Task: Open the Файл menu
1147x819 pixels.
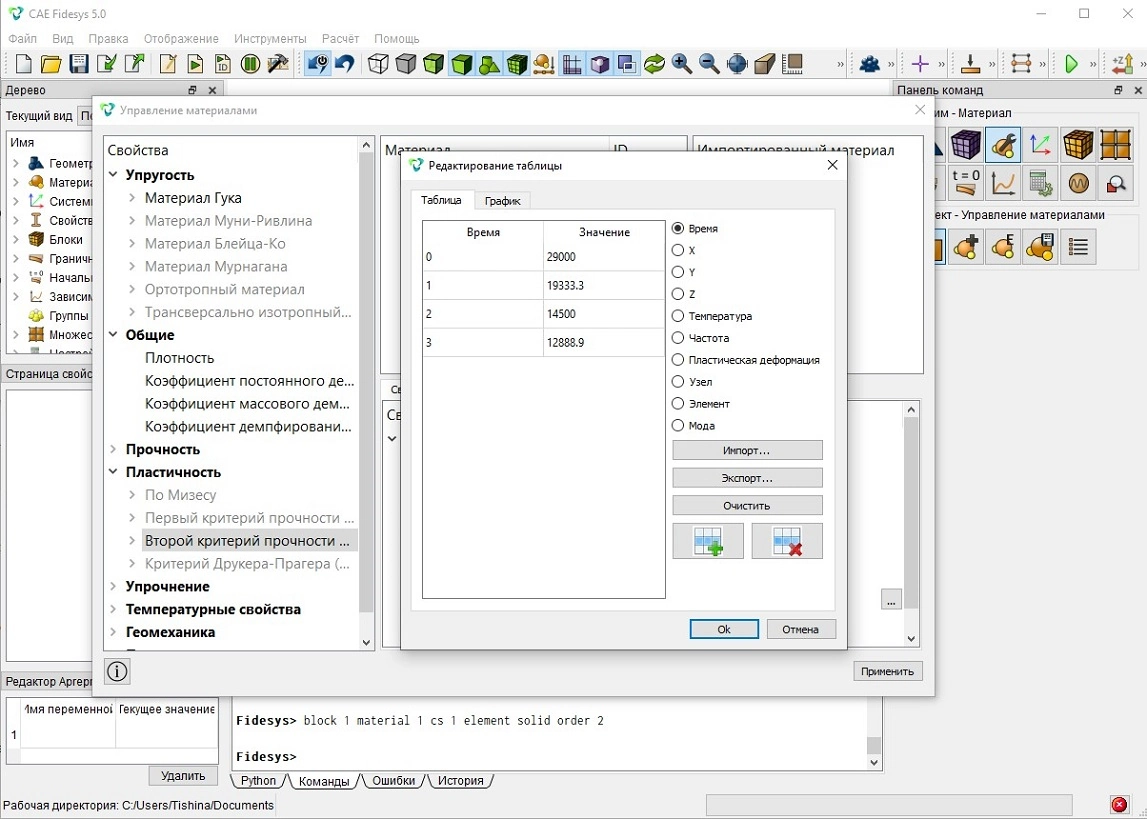Action: [x=23, y=39]
